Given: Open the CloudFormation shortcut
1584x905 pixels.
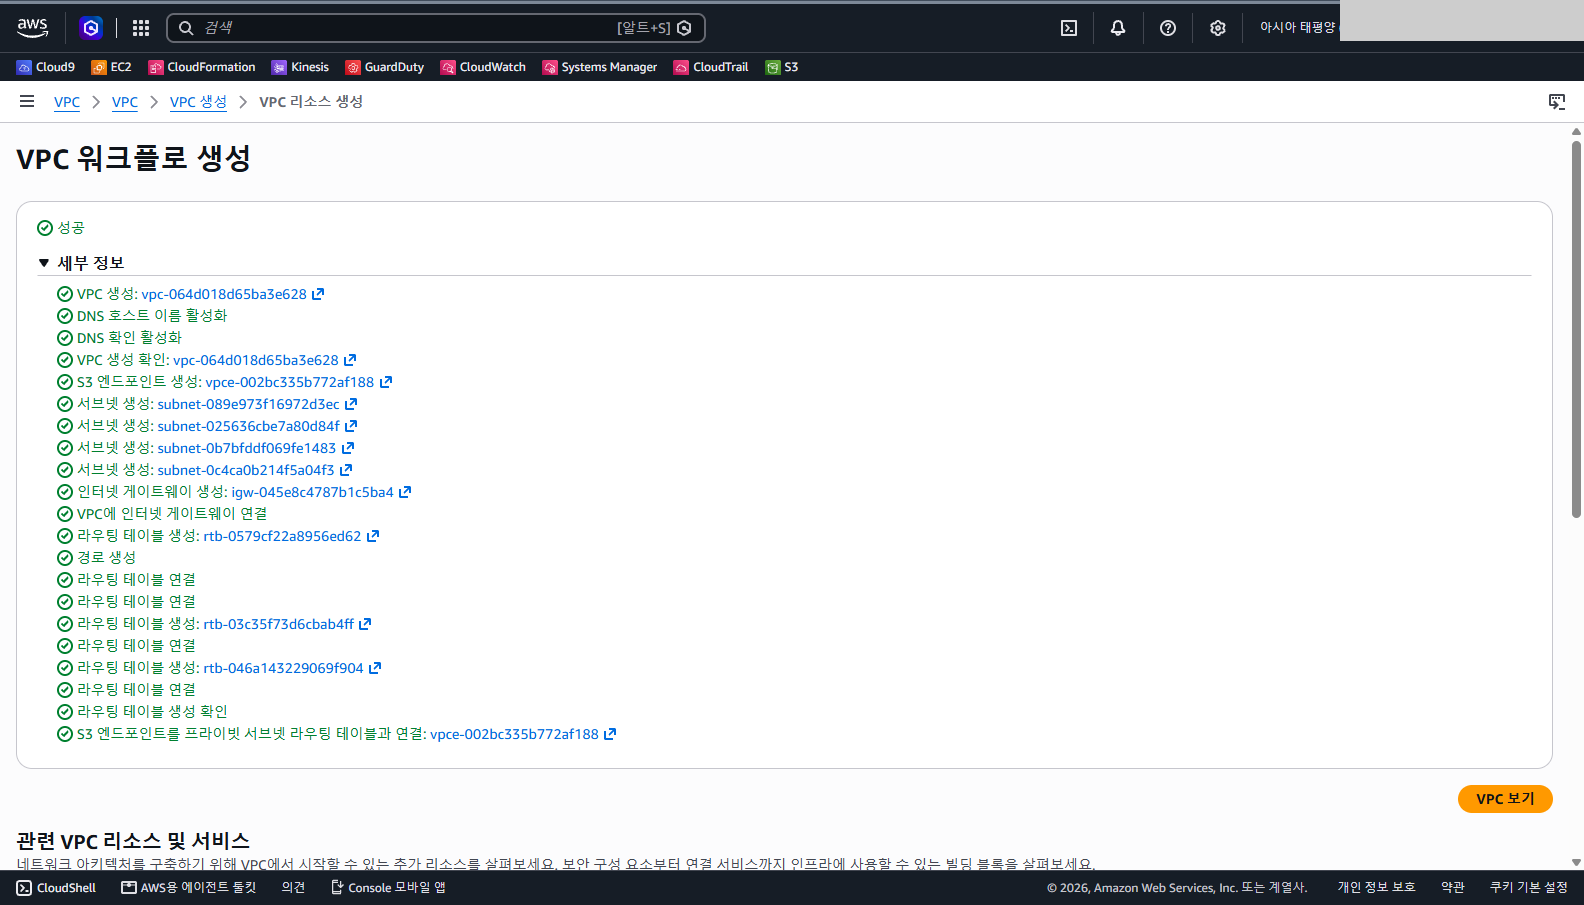Looking at the screenshot, I should click(x=202, y=67).
